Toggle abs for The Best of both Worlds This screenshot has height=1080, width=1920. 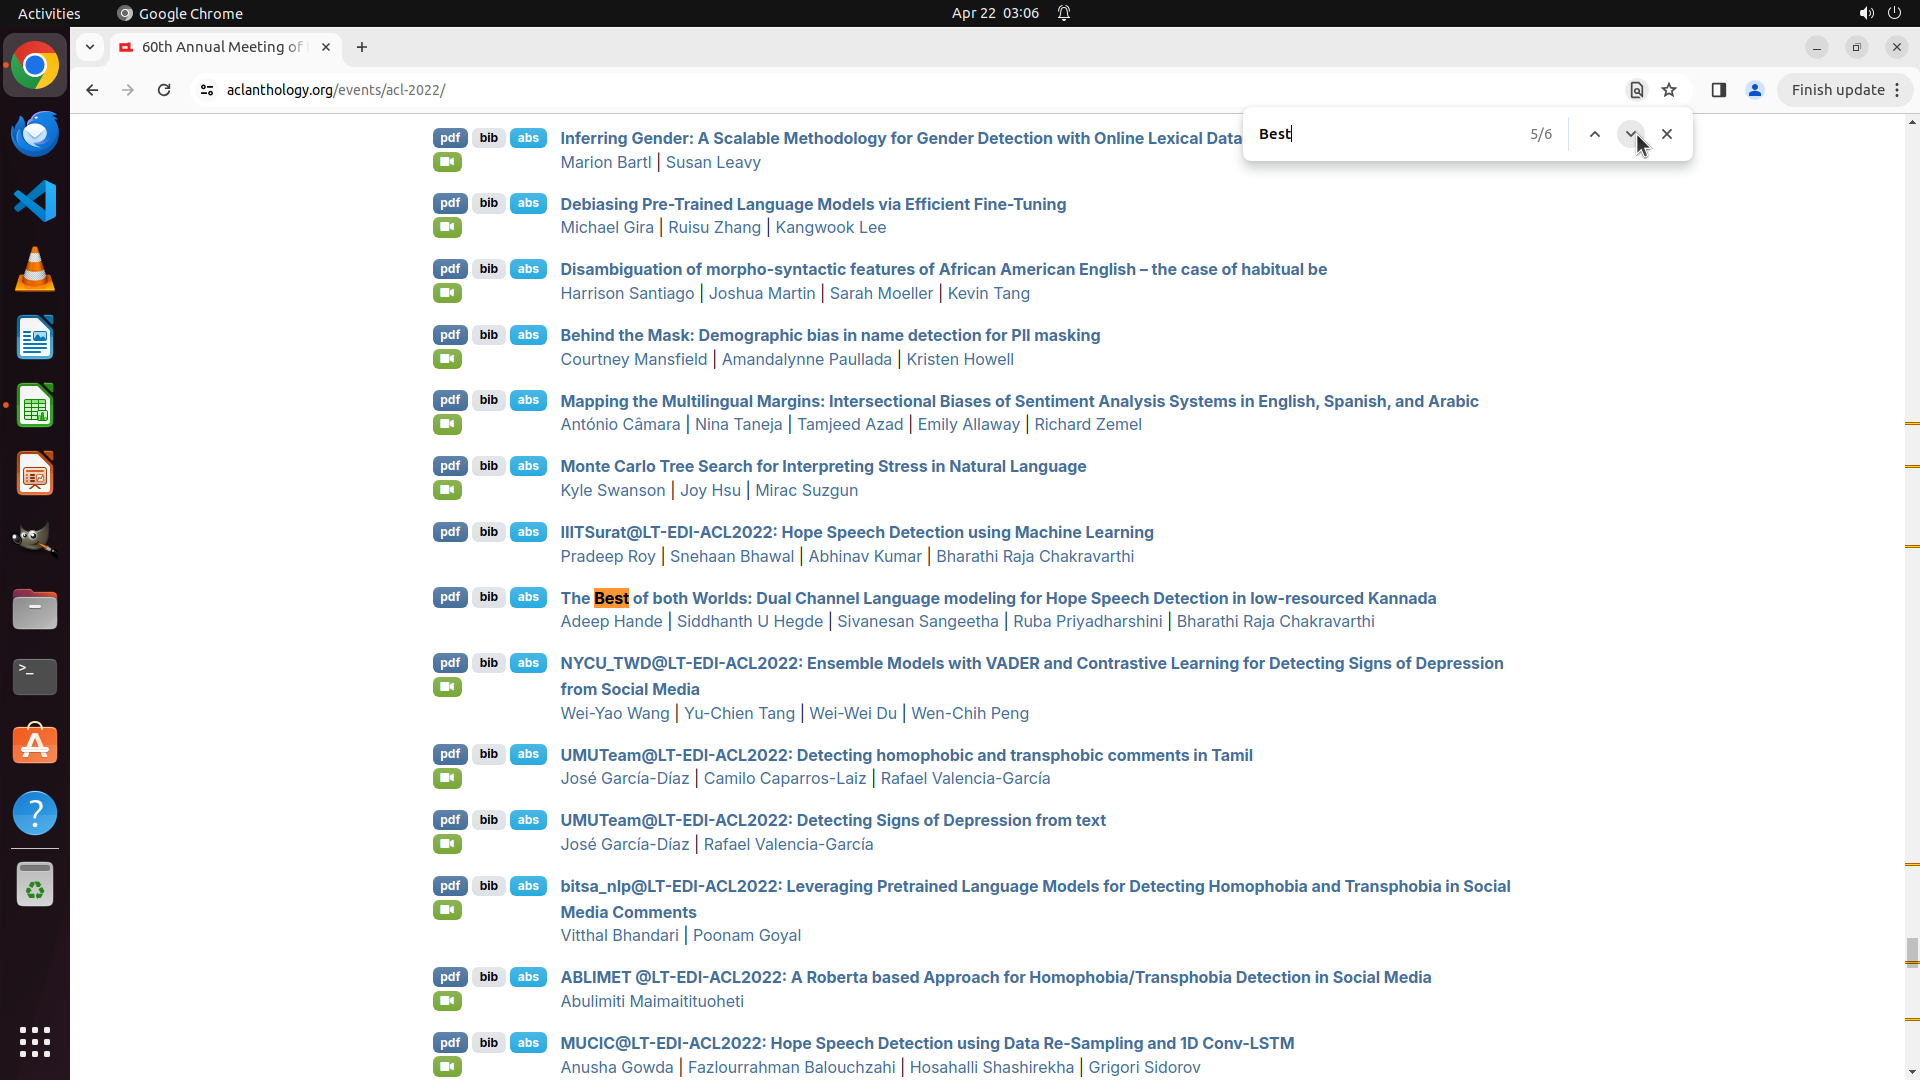pos(528,598)
